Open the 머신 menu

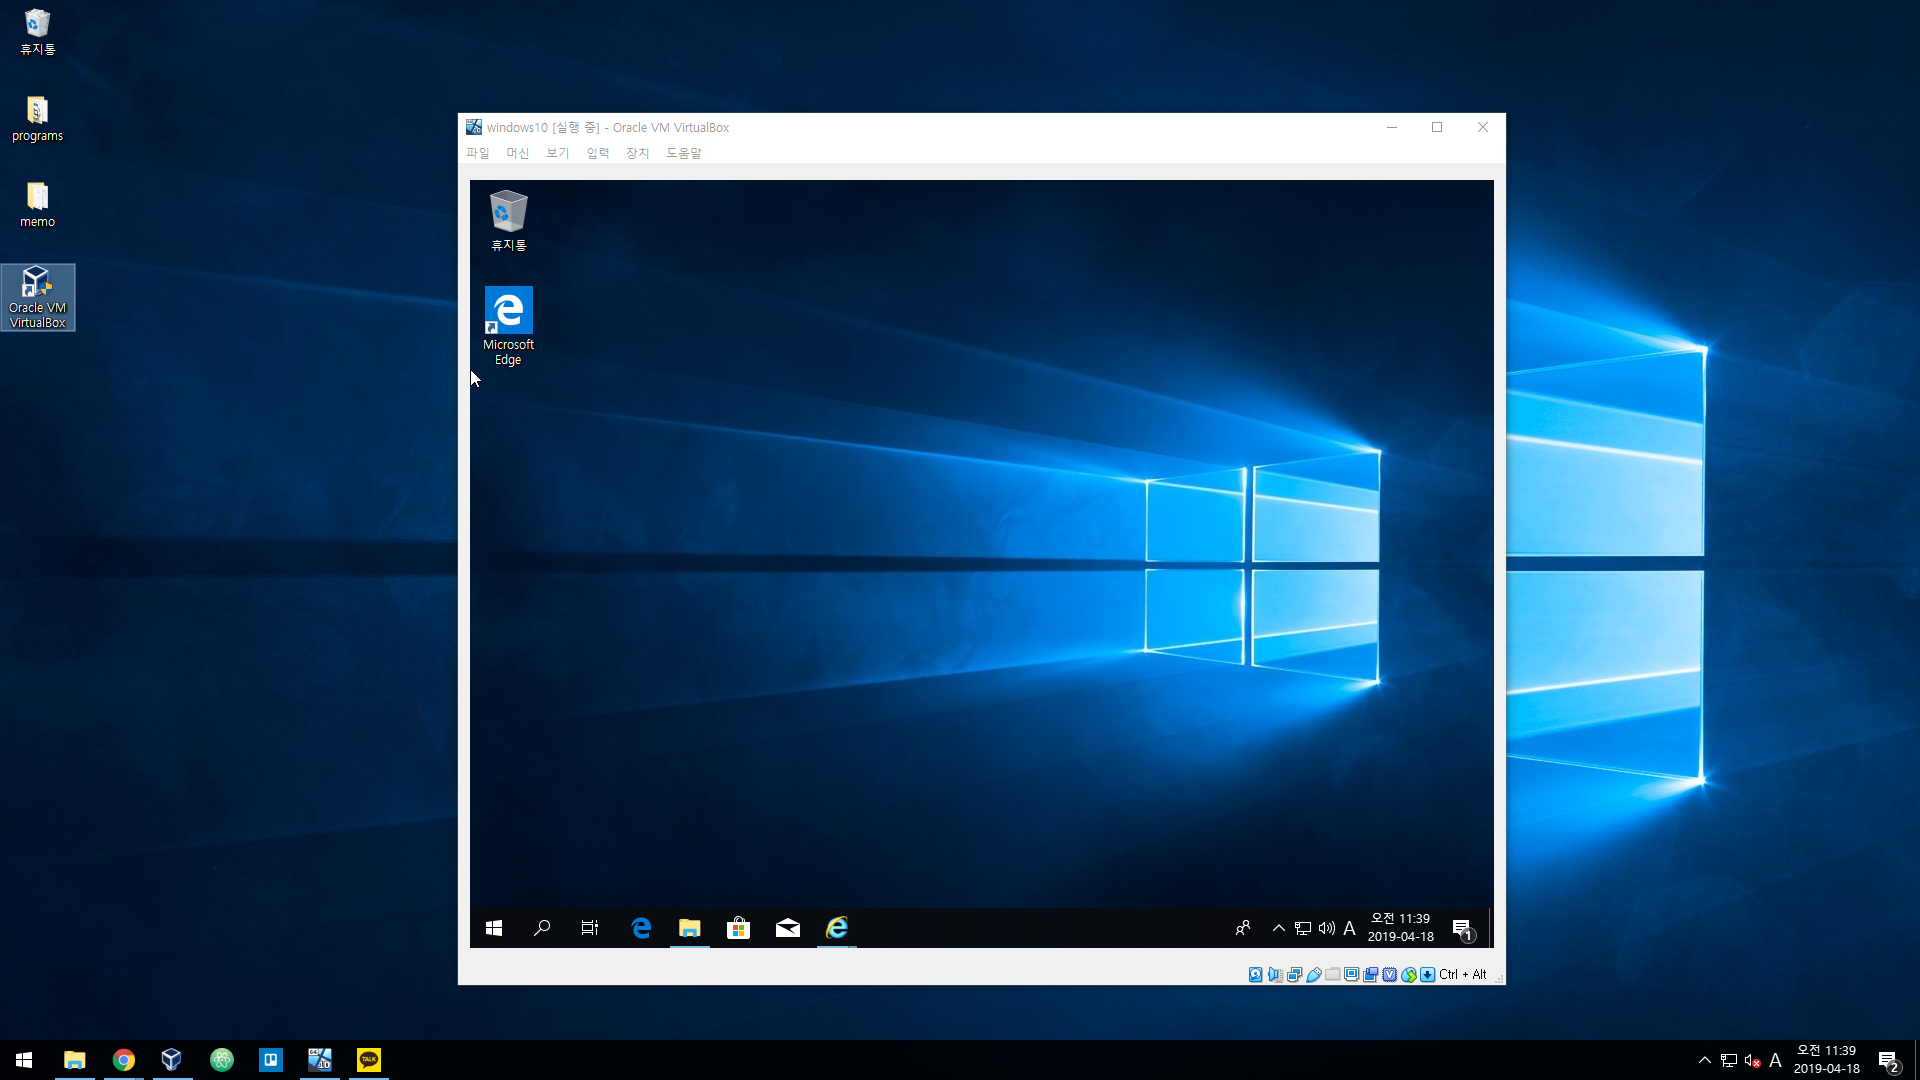click(x=517, y=153)
